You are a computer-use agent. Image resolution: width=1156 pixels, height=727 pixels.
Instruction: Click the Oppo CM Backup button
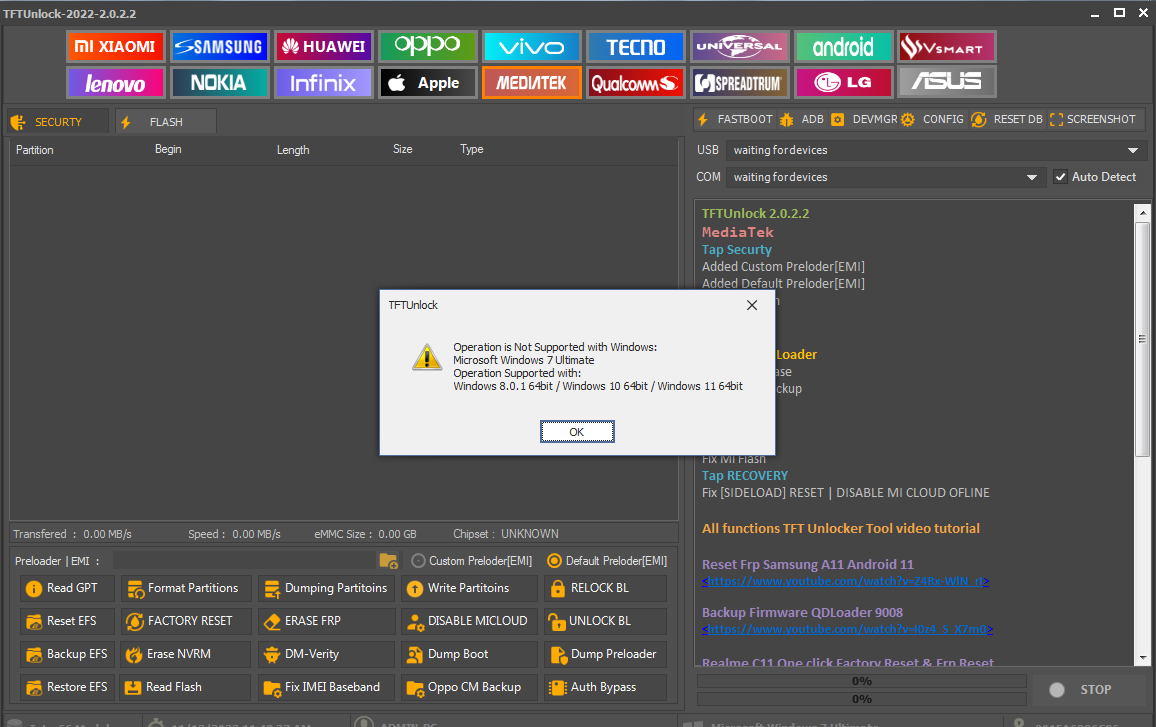[470, 687]
